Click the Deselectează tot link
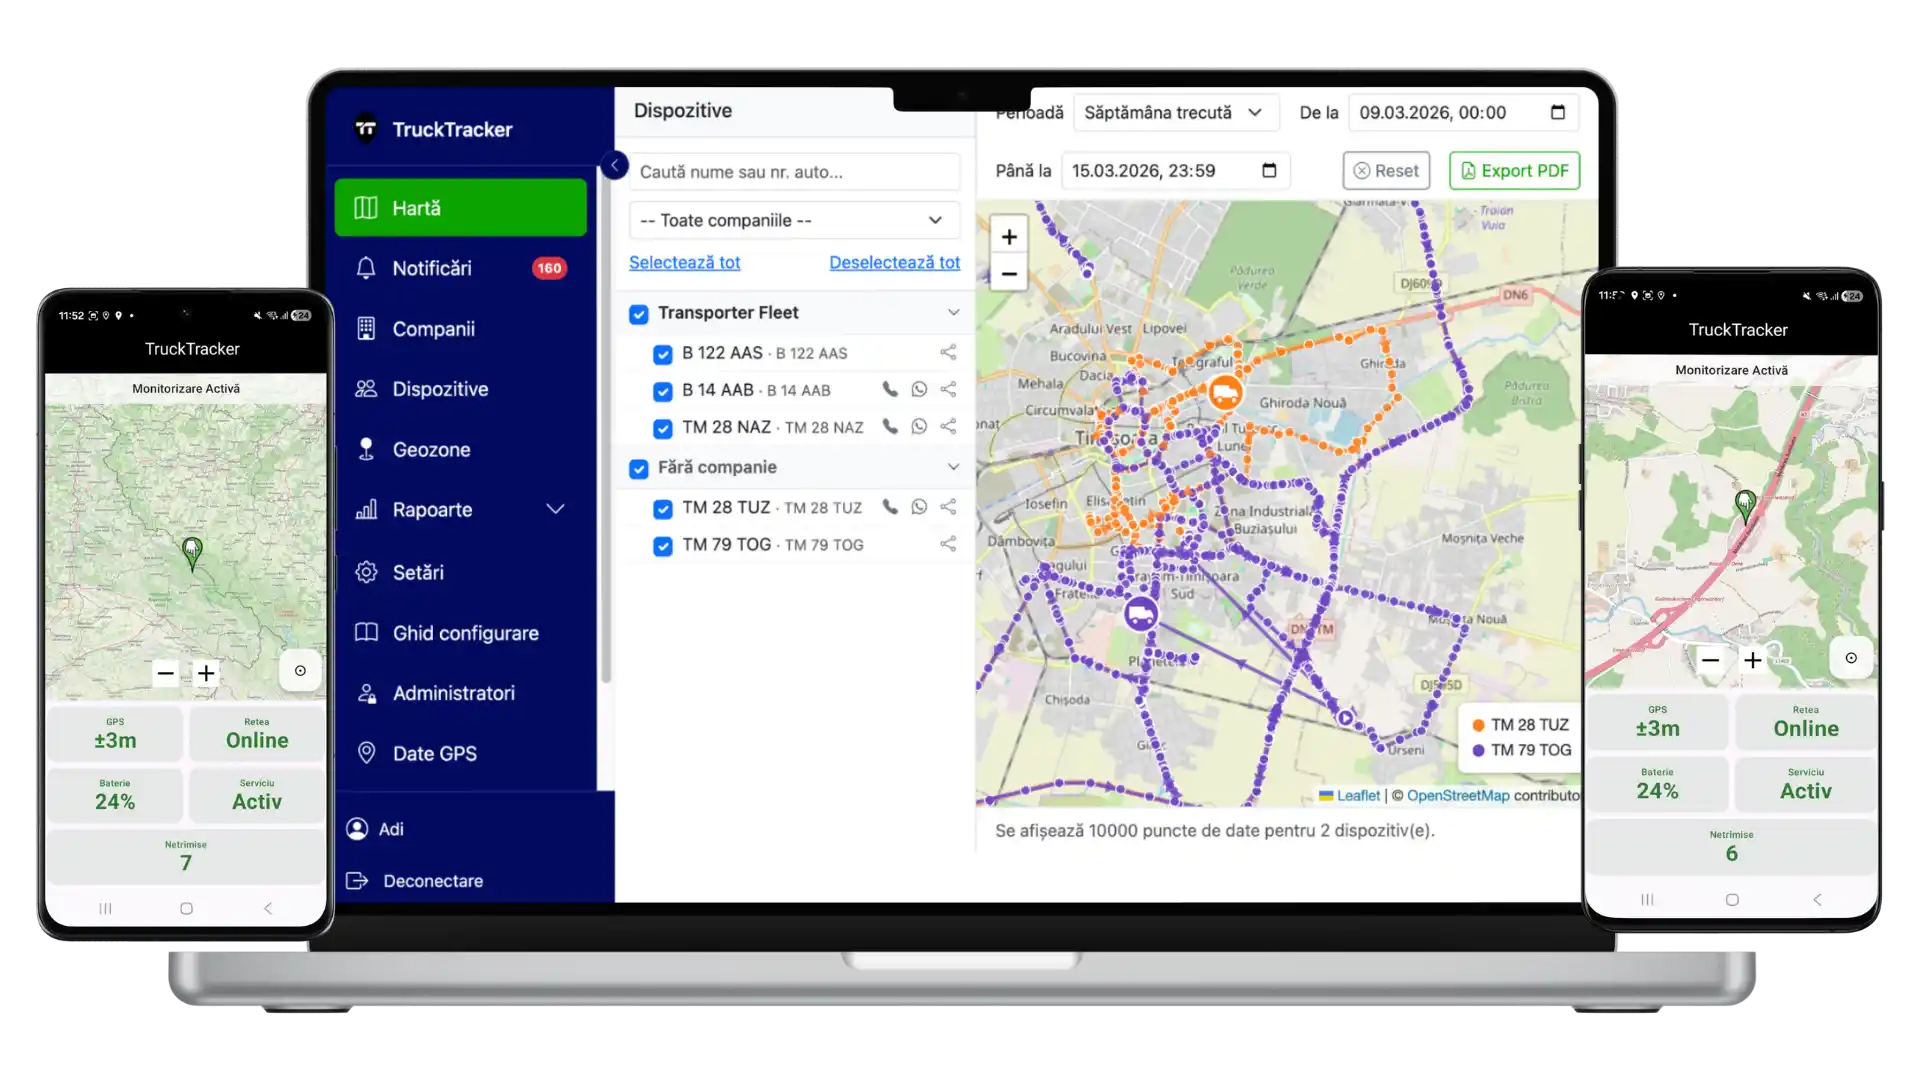This screenshot has height=1080, width=1920. (x=894, y=262)
